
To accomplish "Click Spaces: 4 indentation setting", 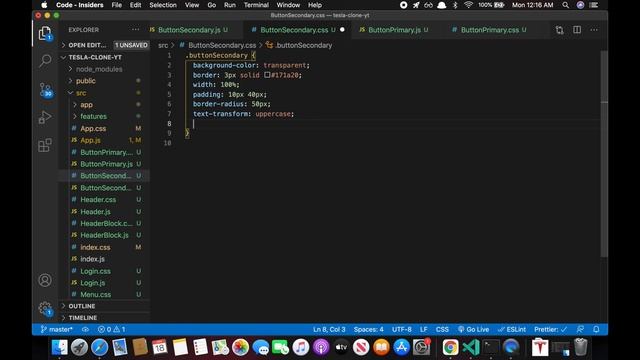I will pyautogui.click(x=369, y=329).
